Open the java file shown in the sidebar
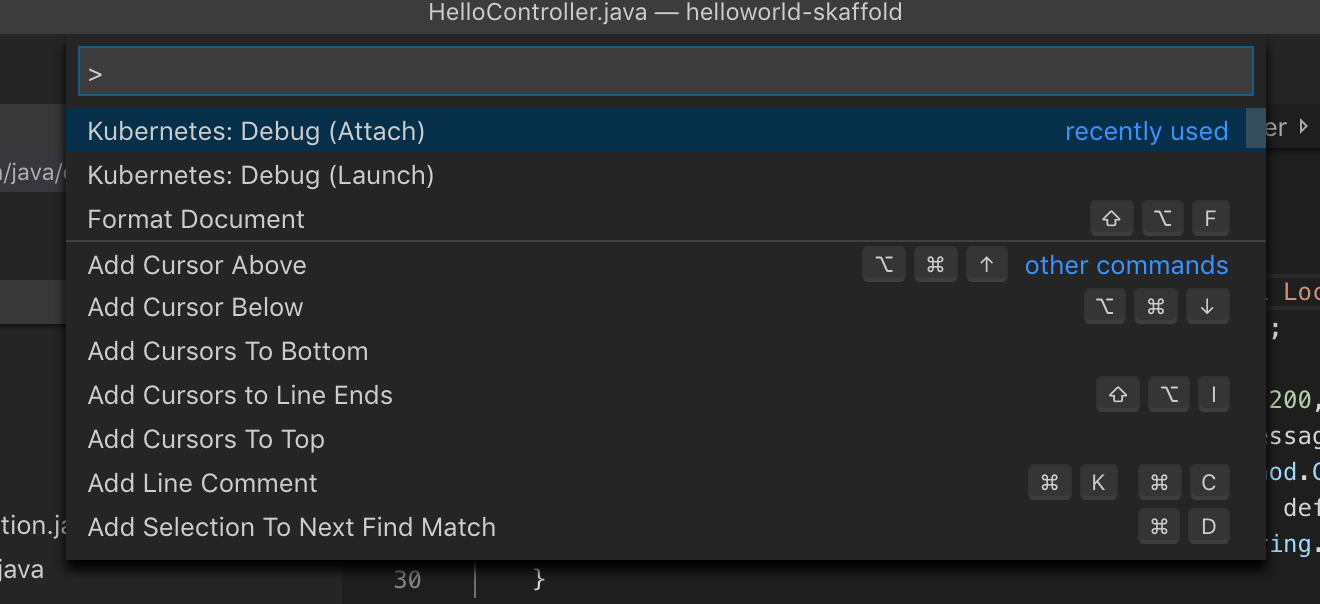Screen dimensions: 1320x604 click(22, 569)
